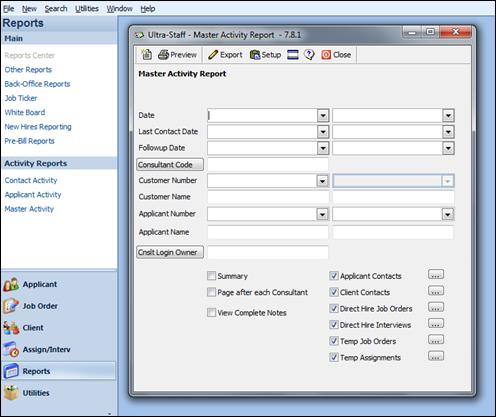Click the red Close toolbar icon
Screen dimensions: 496x417
tap(326, 55)
